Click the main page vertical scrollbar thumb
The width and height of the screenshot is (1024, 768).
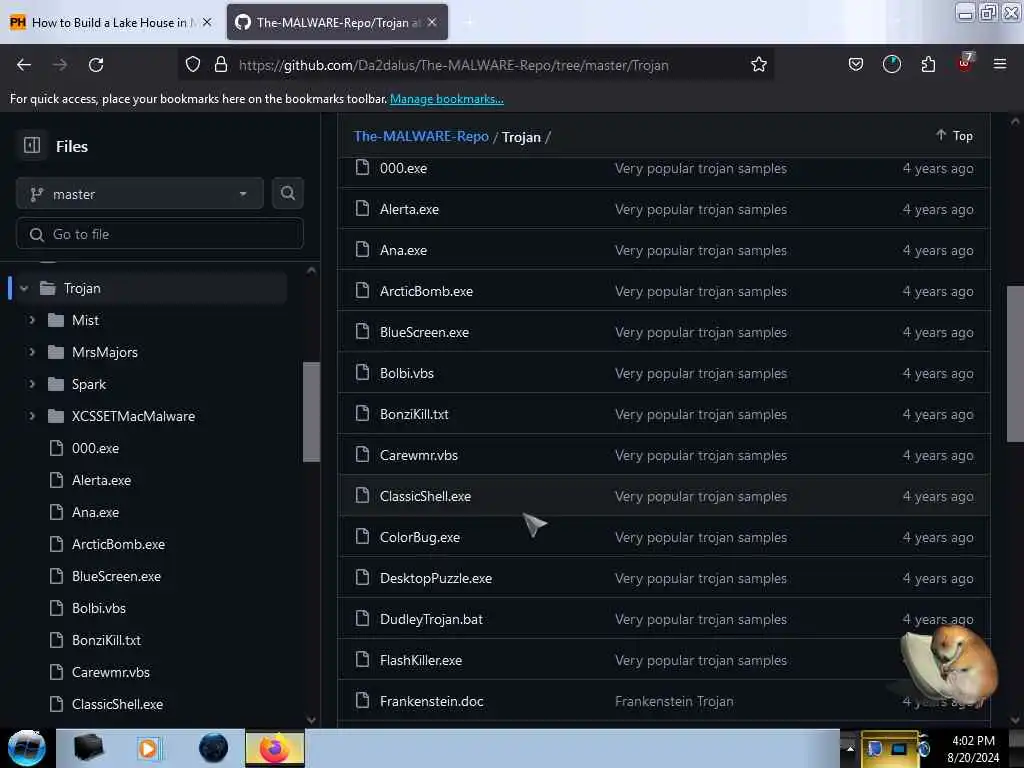coord(1015,364)
